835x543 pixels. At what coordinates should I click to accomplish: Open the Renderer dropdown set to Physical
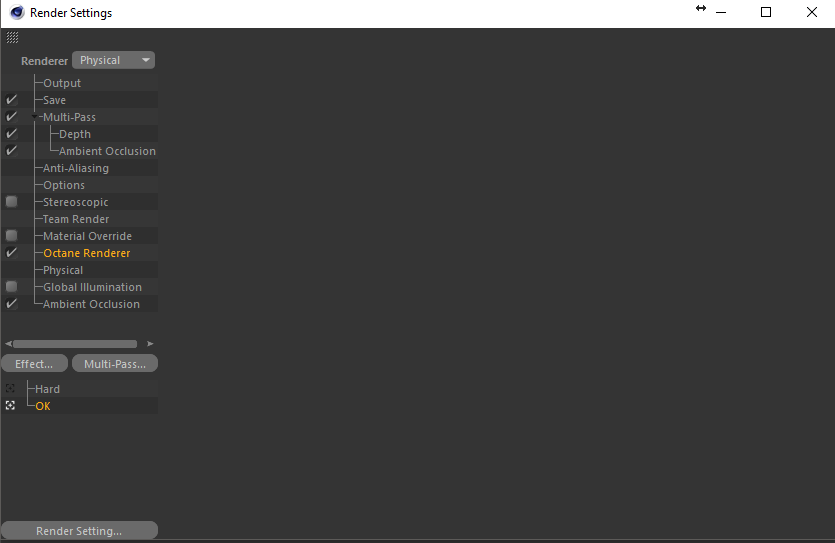[x=113, y=60]
